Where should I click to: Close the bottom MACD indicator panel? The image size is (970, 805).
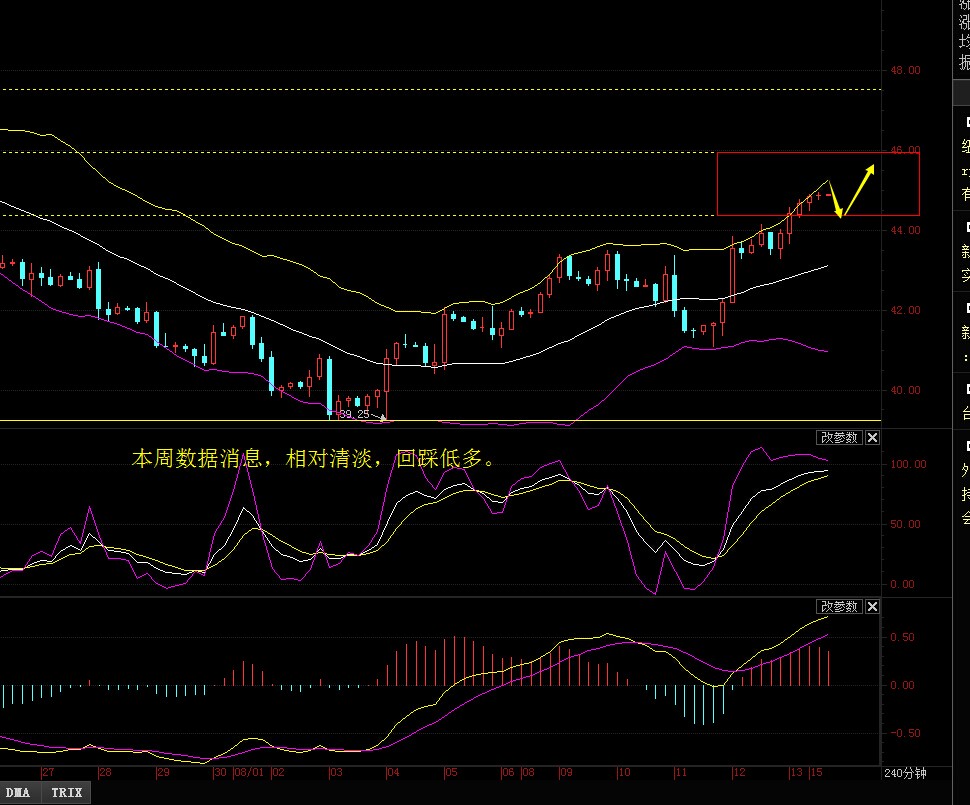click(872, 607)
